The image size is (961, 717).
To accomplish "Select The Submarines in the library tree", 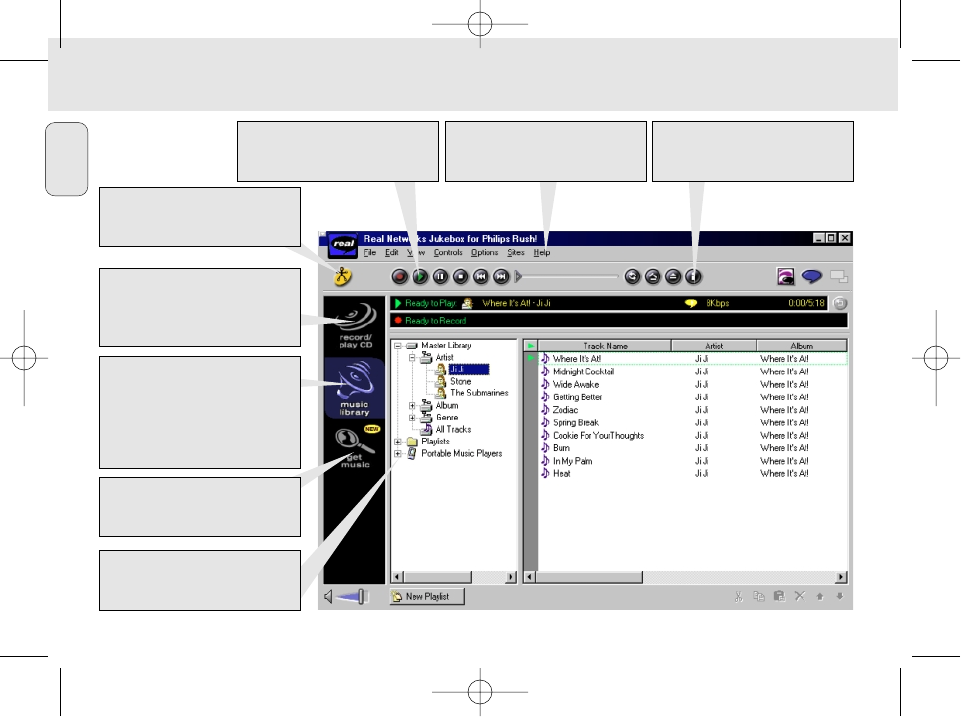I will [x=479, y=393].
